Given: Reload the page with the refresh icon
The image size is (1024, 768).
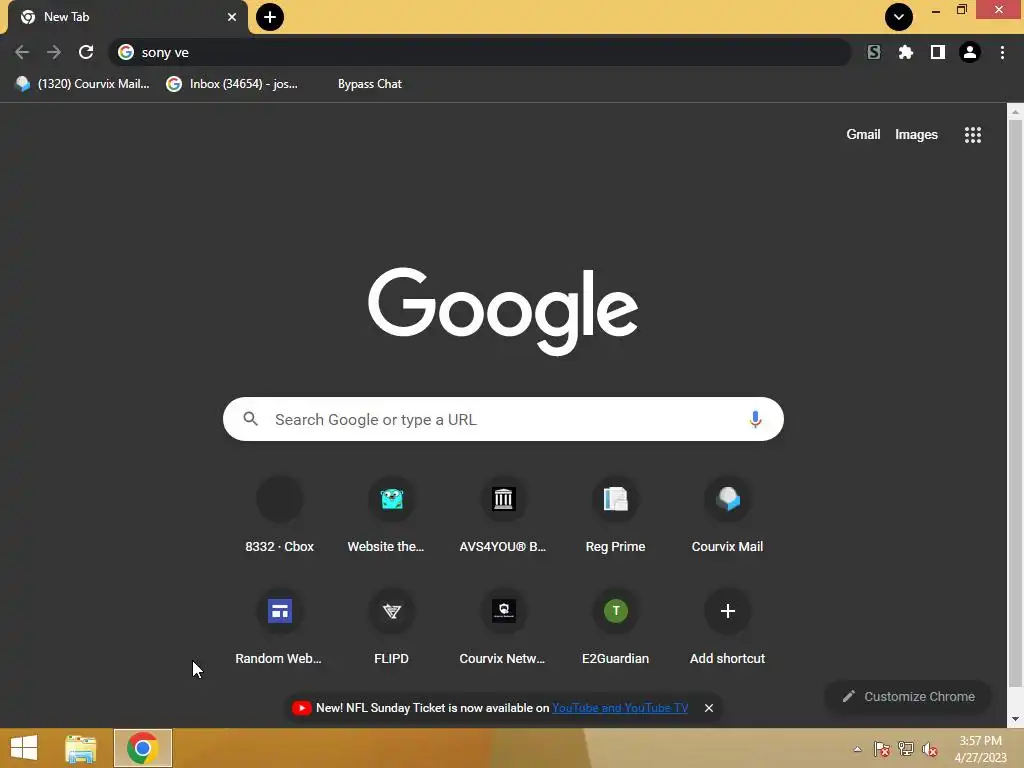Looking at the screenshot, I should click(x=86, y=52).
